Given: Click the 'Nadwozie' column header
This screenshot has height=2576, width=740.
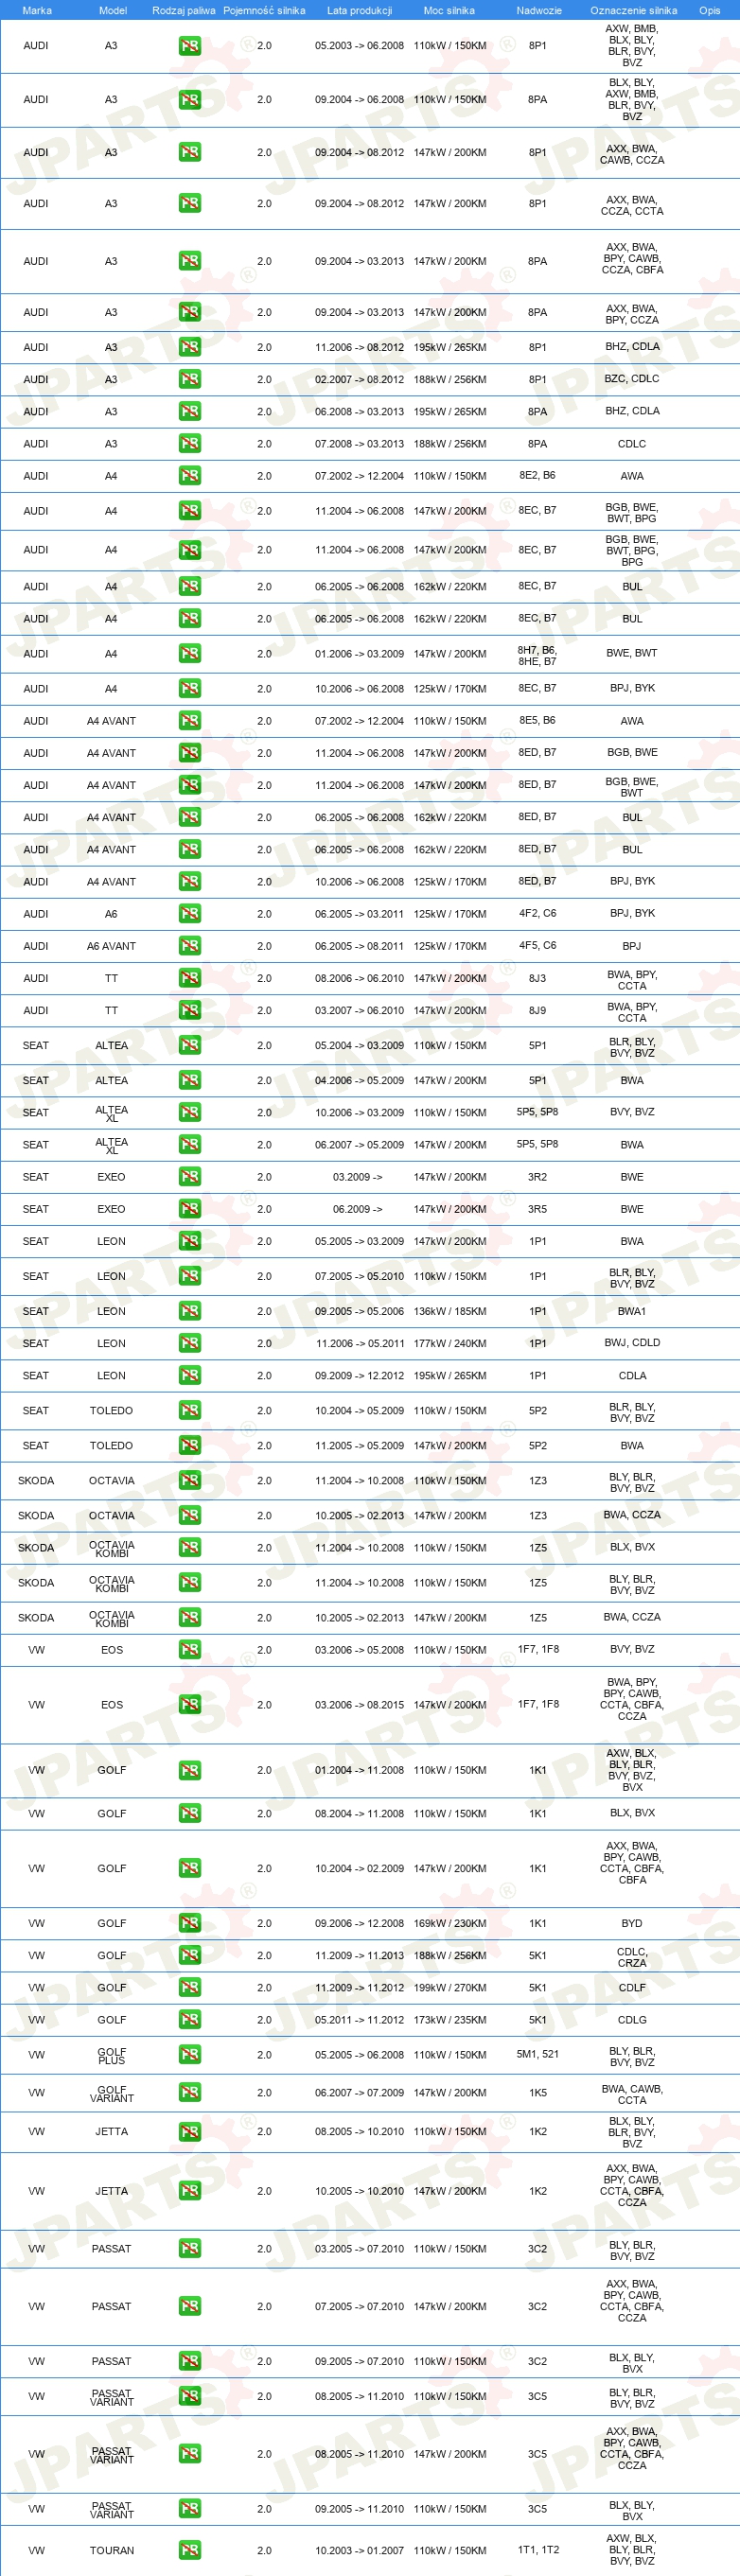Looking at the screenshot, I should pyautogui.click(x=539, y=10).
